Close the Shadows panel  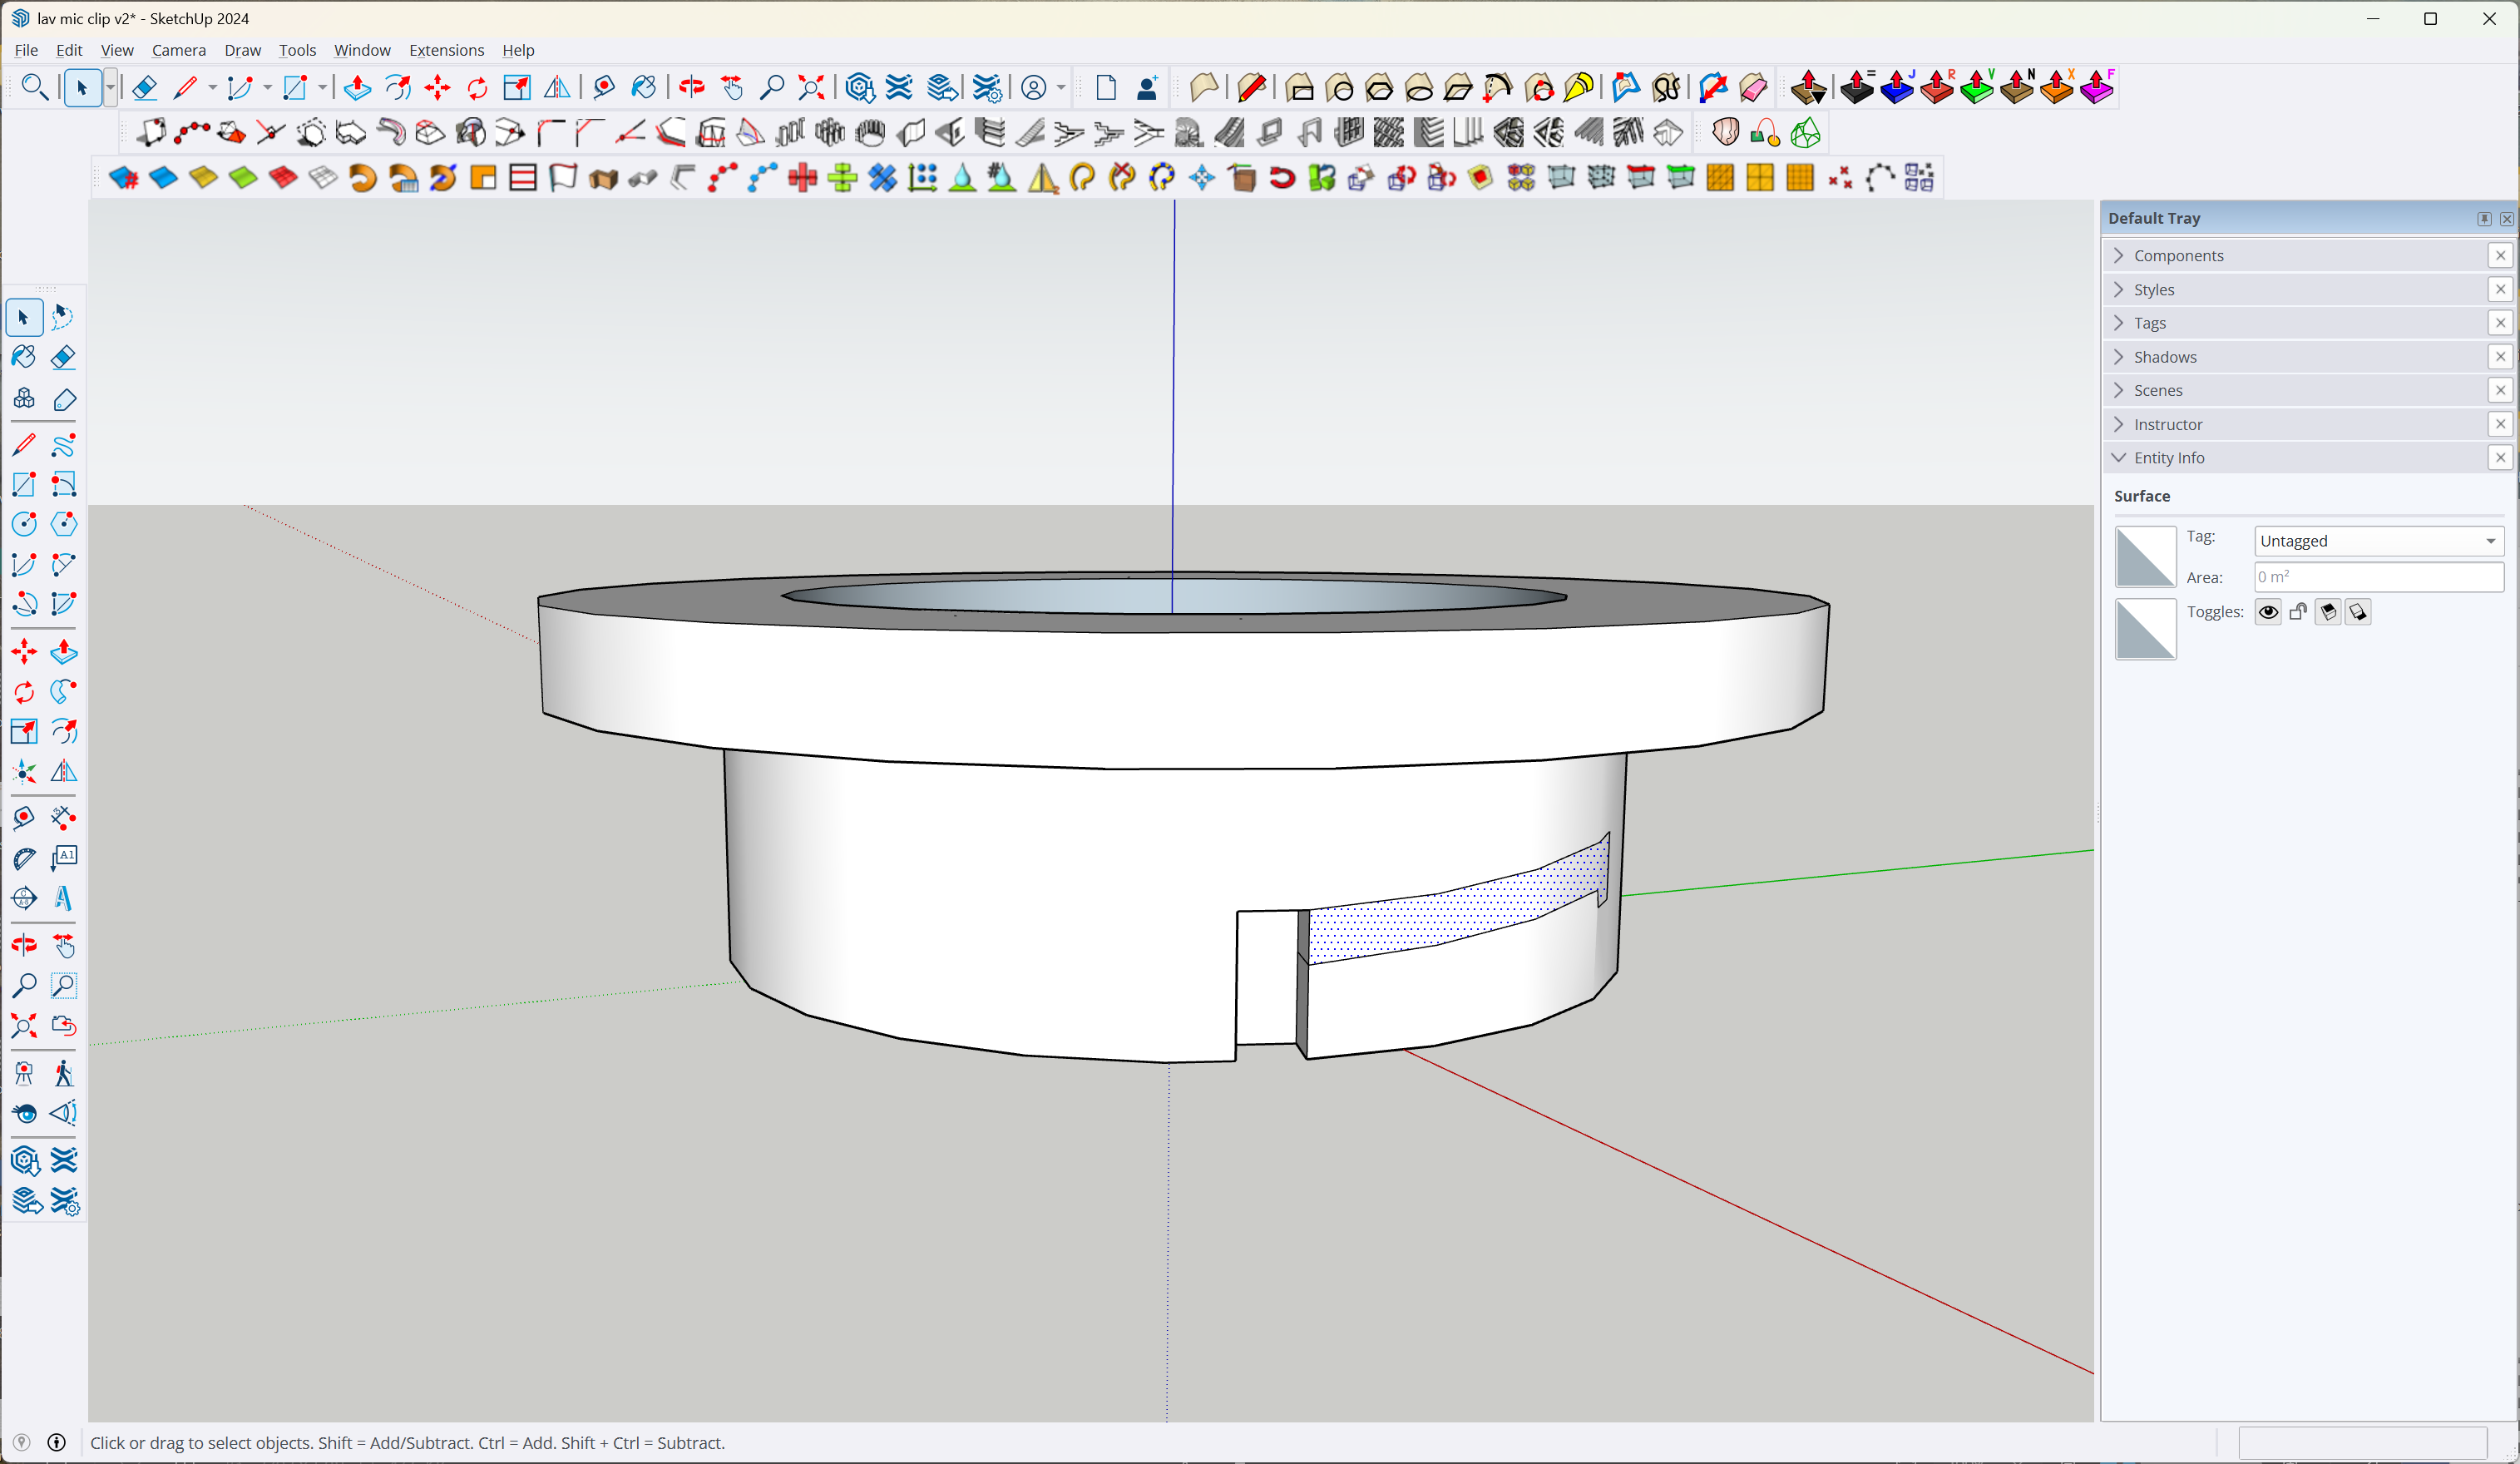coord(2500,356)
